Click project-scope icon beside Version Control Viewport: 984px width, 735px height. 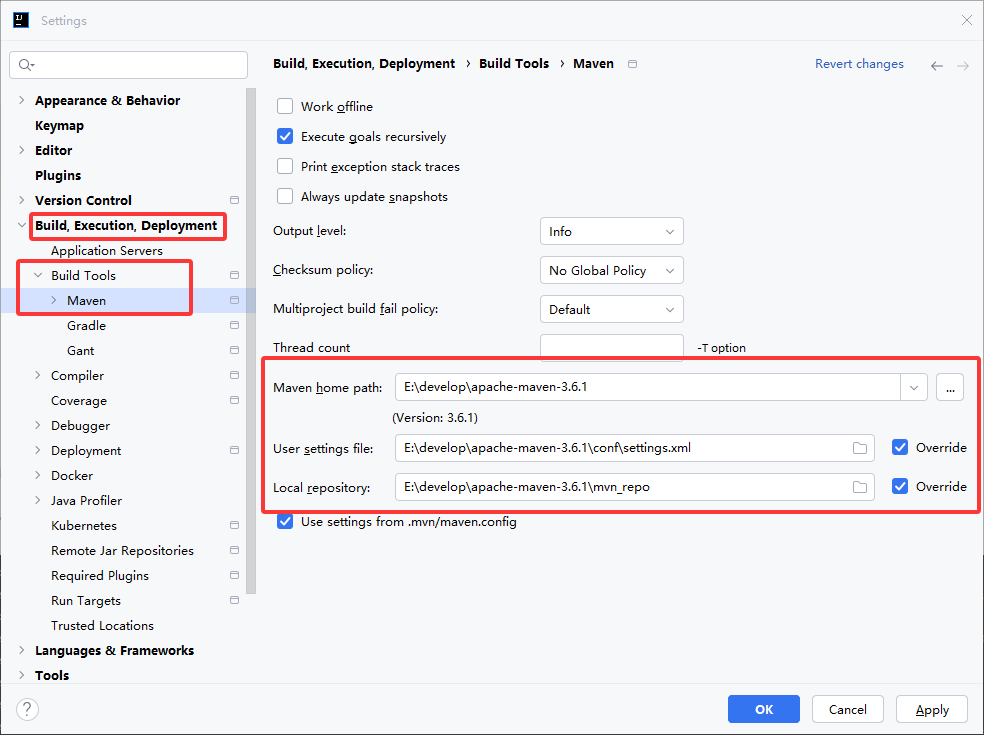click(235, 200)
